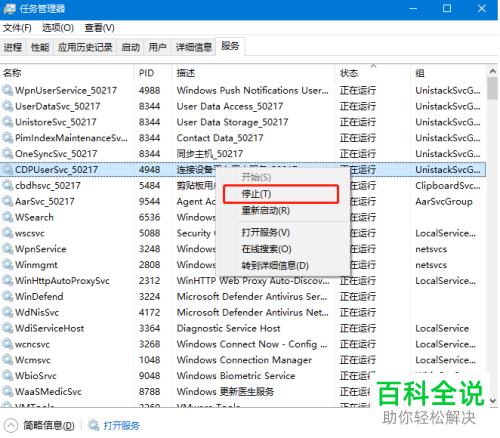Click PID value 4988
This screenshot has height=438, width=500.
pos(149,90)
